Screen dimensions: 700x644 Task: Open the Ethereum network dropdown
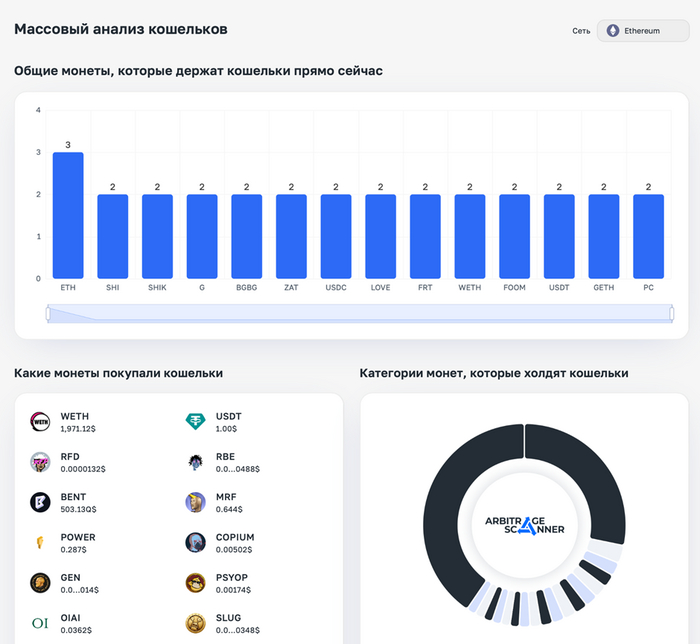[642, 31]
